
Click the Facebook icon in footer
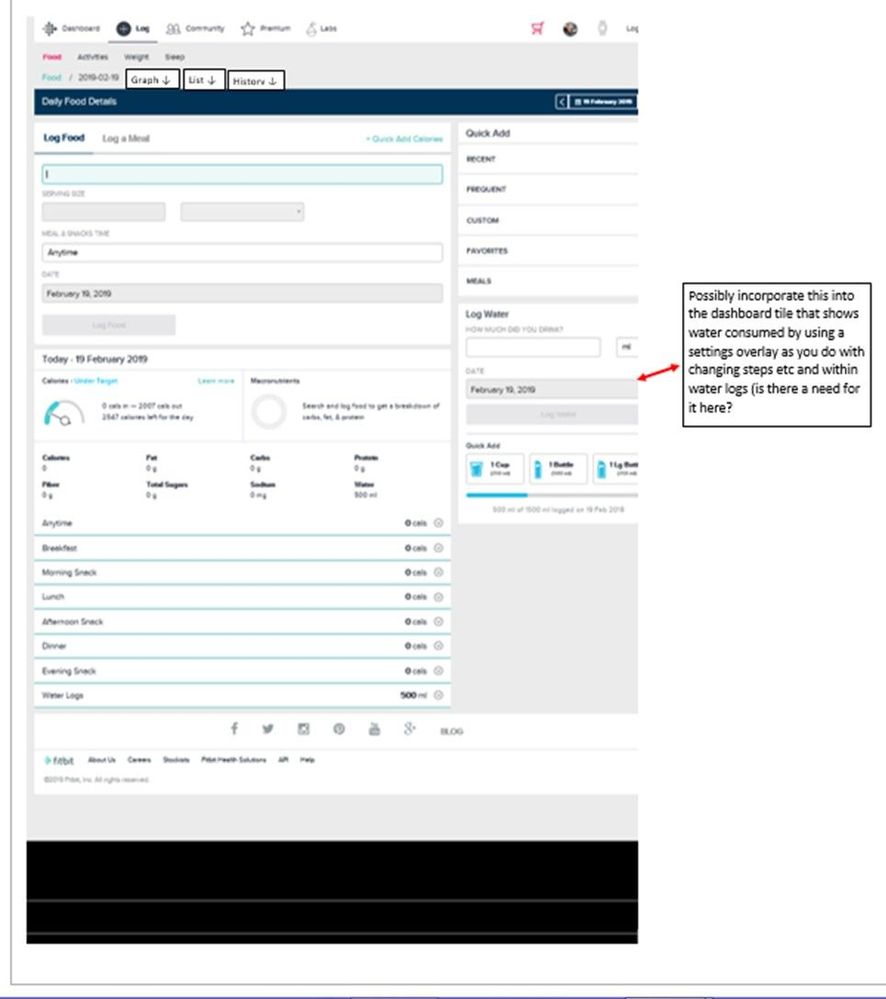234,729
